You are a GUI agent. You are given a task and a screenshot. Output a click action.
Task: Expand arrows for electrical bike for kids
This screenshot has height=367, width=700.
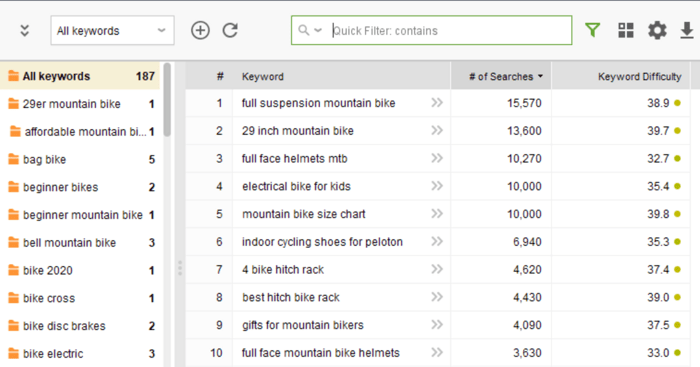click(x=437, y=186)
